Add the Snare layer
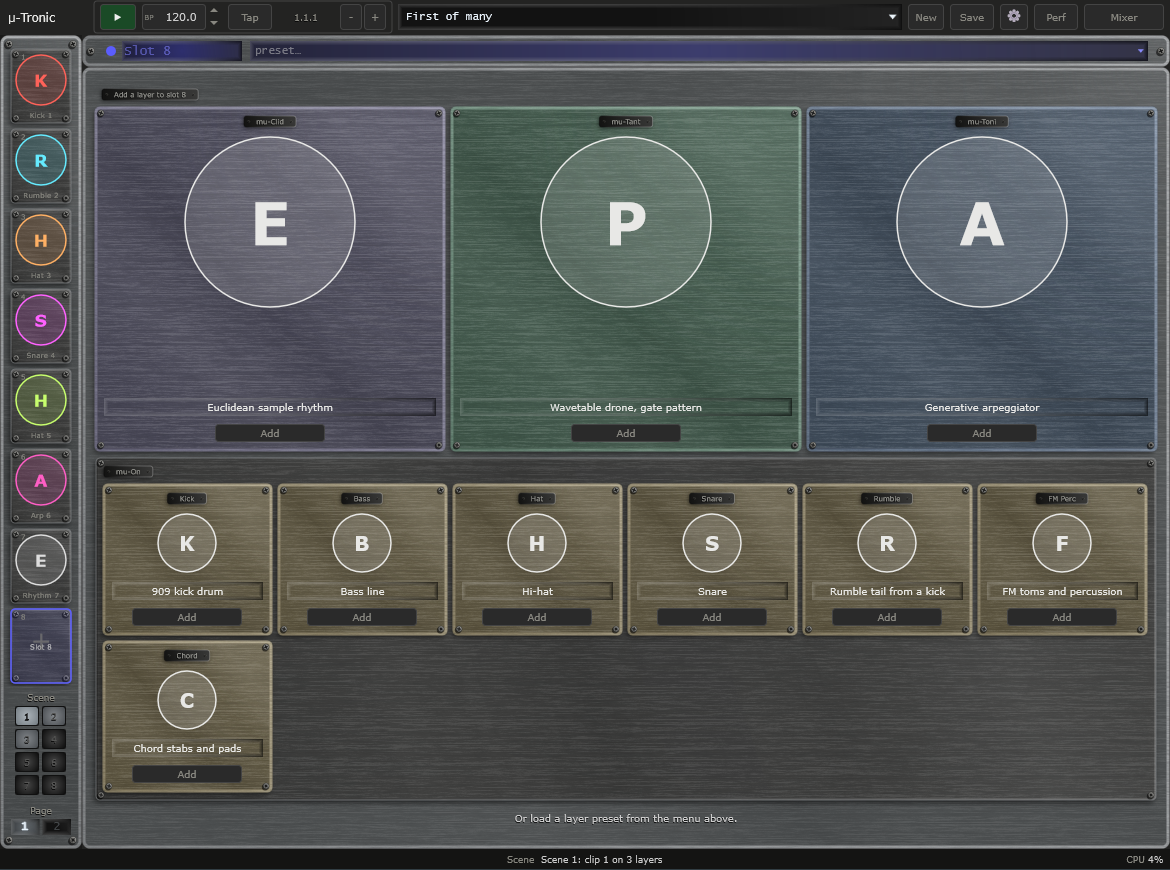Viewport: 1170px width, 870px height. tap(712, 617)
